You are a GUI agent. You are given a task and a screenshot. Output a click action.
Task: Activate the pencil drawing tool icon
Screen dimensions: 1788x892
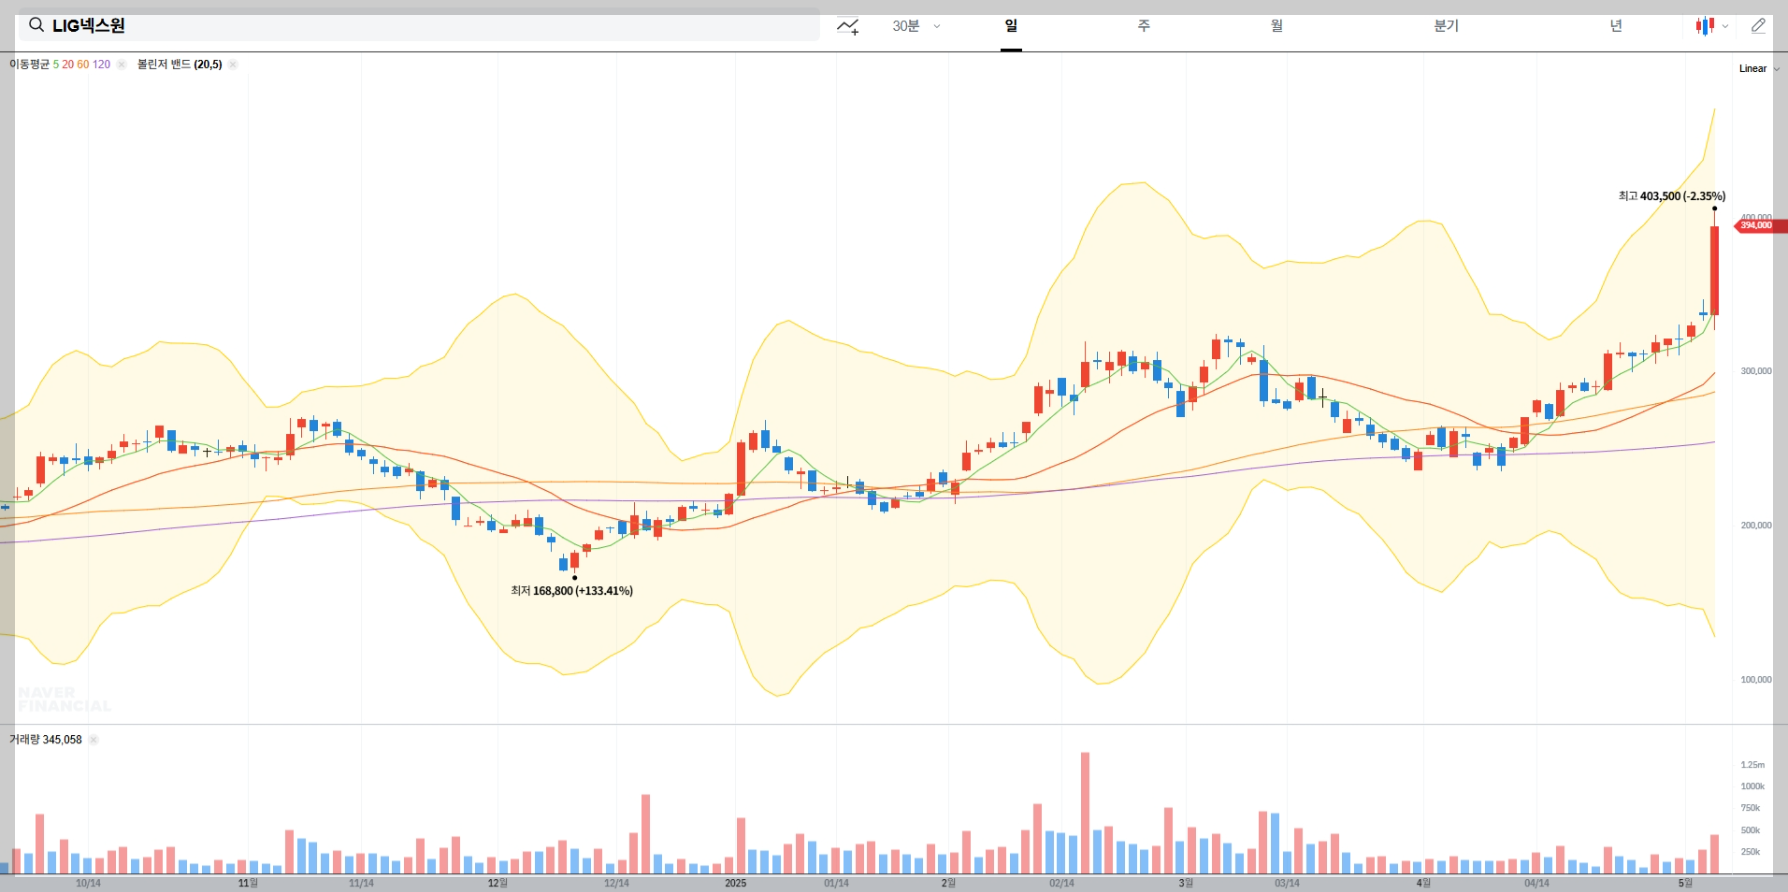[x=1758, y=26]
